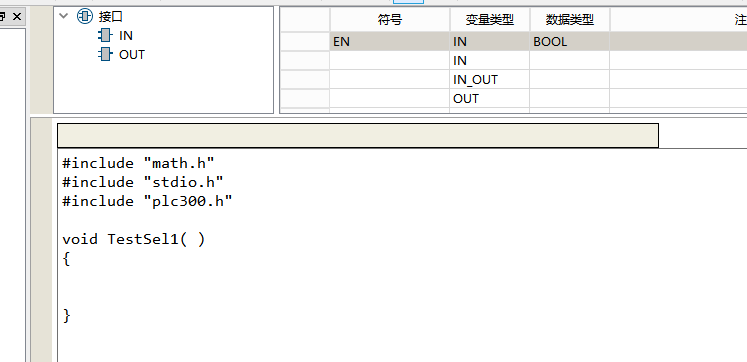Screen dimensions: 747x362
Task: Select the OUT item under 接口
Action: pos(131,55)
